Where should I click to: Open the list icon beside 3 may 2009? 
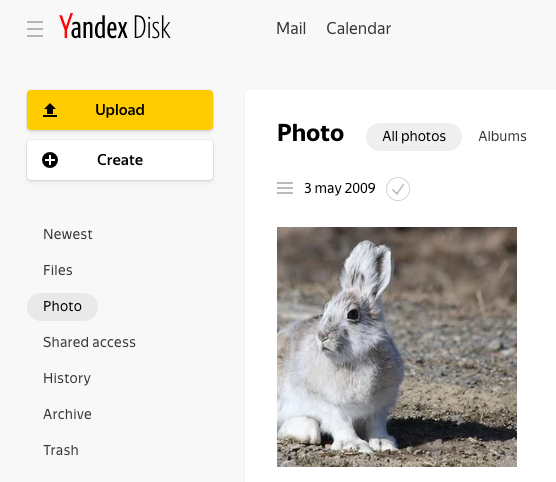tap(285, 188)
